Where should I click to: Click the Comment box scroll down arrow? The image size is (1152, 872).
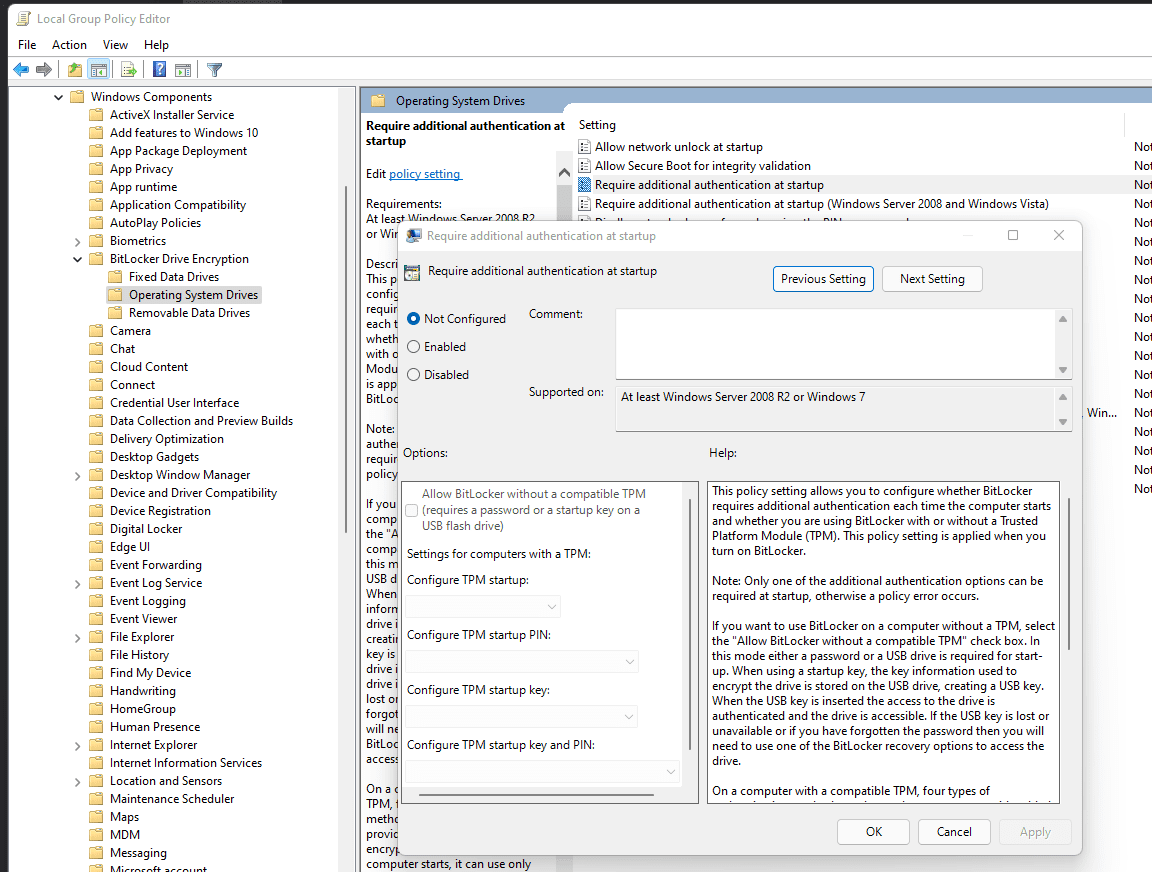point(1062,370)
